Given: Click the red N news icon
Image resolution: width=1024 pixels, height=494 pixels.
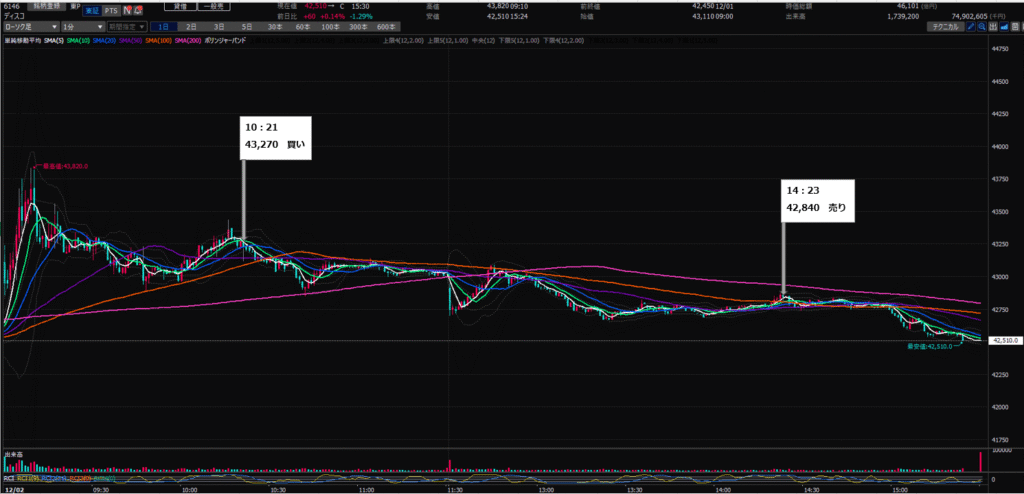Looking at the screenshot, I should 129,9.
